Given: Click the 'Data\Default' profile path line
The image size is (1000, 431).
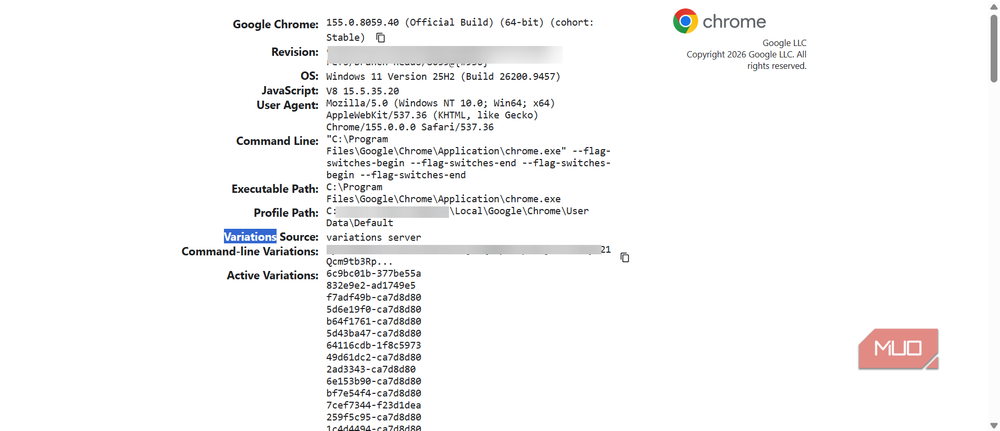Looking at the screenshot, I should pyautogui.click(x=360, y=224).
